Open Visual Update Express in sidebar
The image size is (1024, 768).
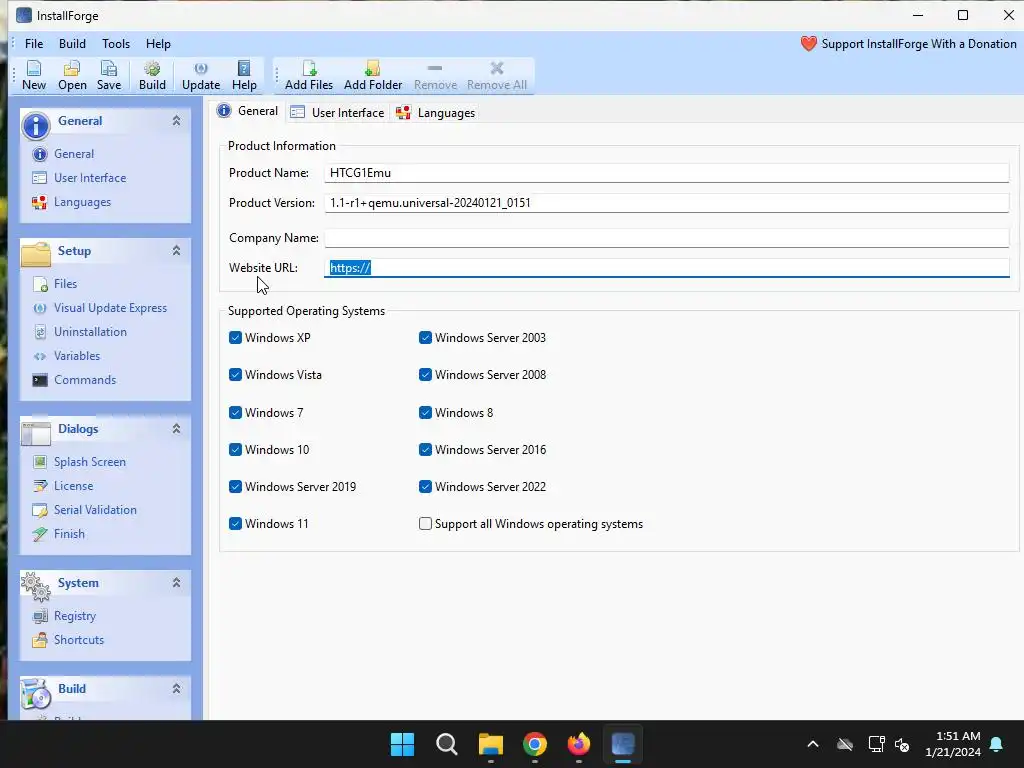(101, 308)
